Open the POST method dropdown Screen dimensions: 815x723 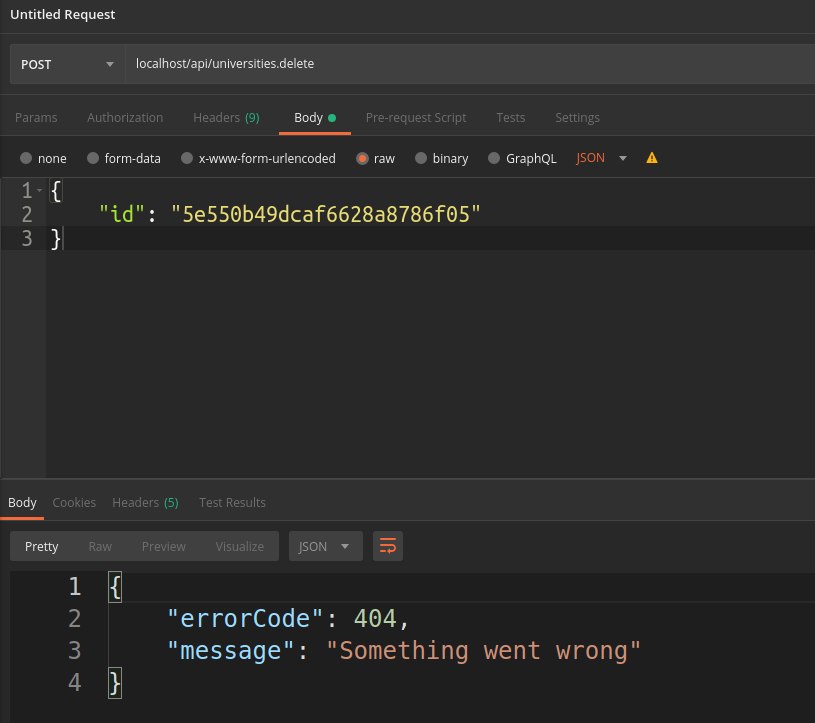tap(67, 65)
